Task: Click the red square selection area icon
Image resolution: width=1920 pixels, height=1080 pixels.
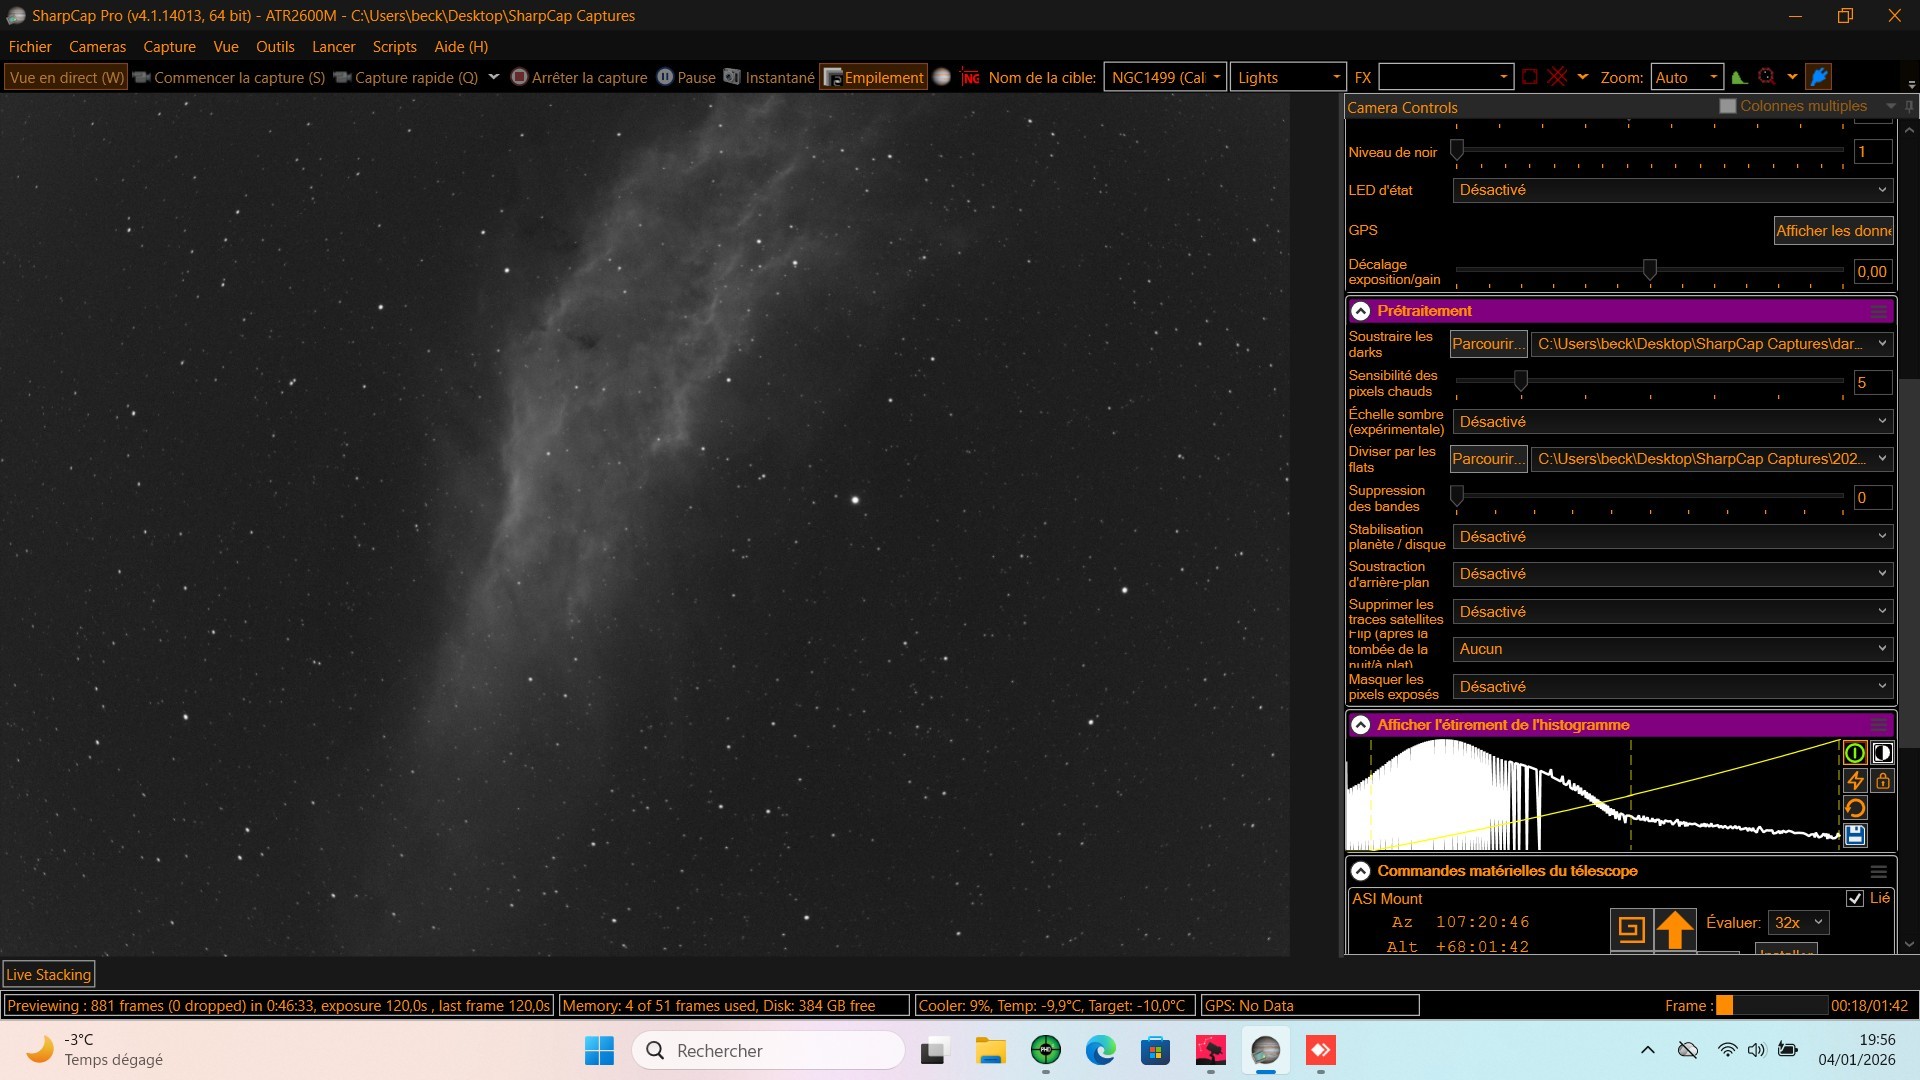Action: (x=1530, y=77)
